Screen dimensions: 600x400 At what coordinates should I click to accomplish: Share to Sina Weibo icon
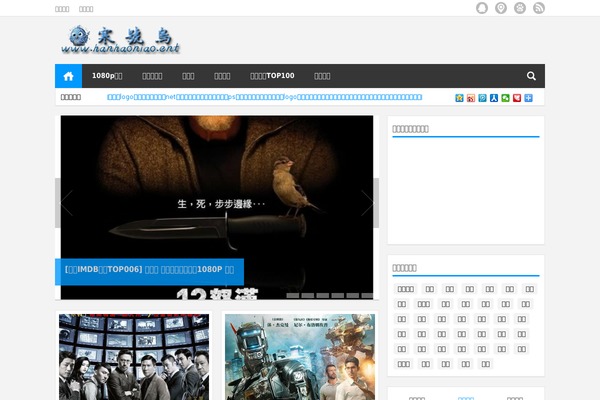coord(471,98)
